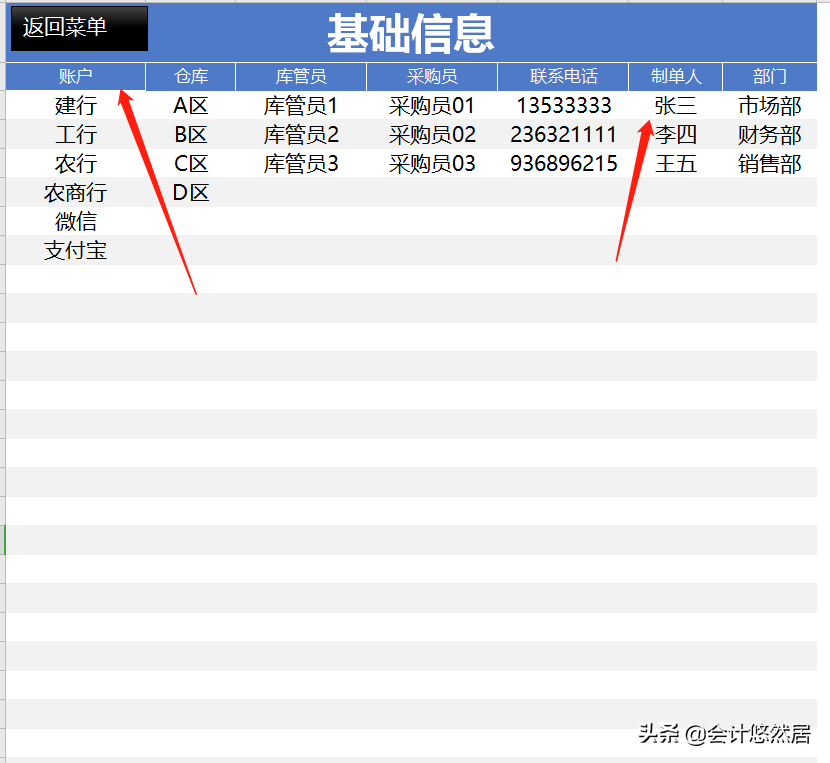Select the D区 warehouse cell
The width and height of the screenshot is (830, 763).
point(191,193)
